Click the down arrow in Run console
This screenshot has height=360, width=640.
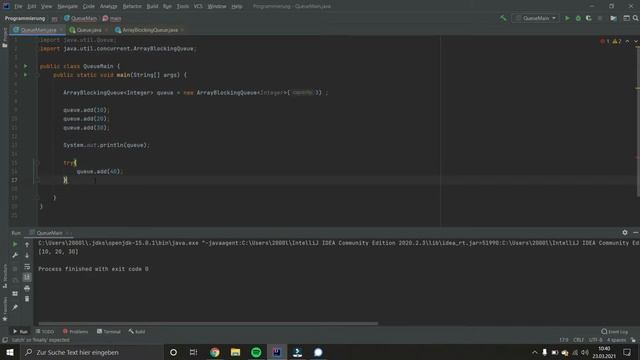click(x=27, y=255)
